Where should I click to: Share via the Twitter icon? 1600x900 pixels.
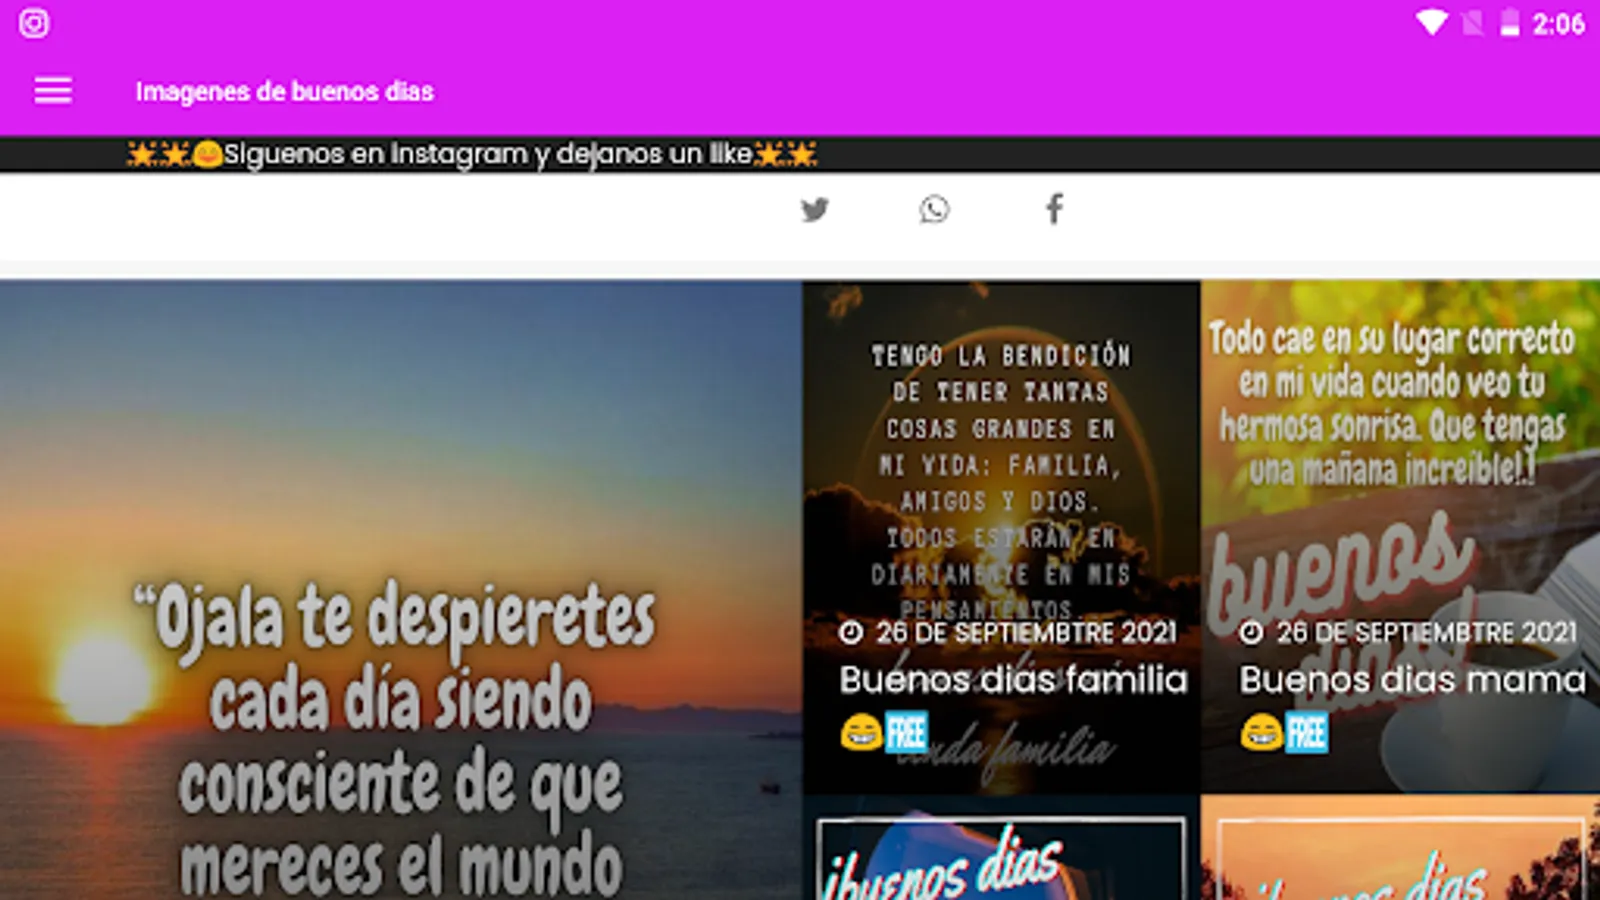[x=815, y=209]
